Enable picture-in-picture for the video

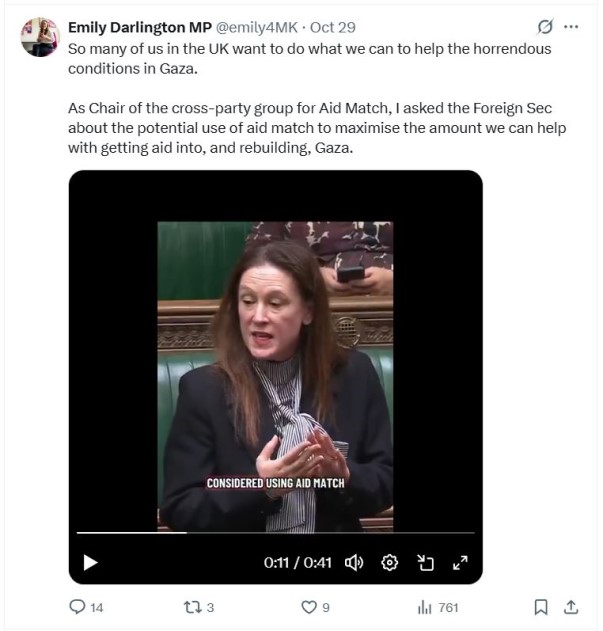click(425, 562)
